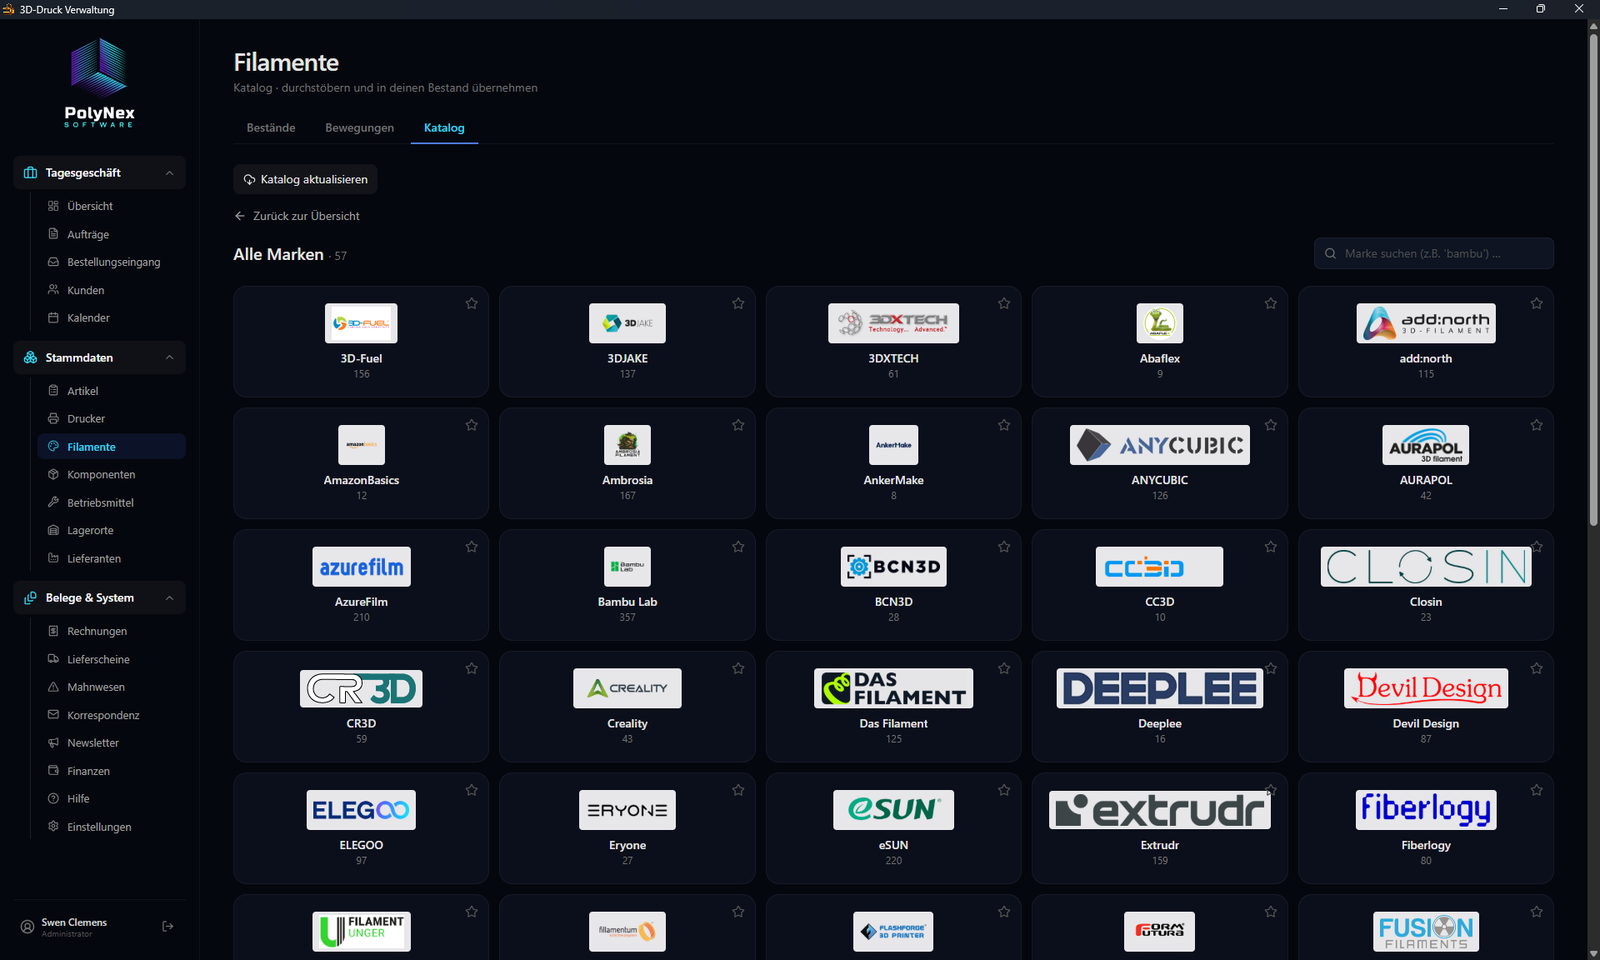Click the Rechnungen document icon
1600x960 pixels.
53,631
